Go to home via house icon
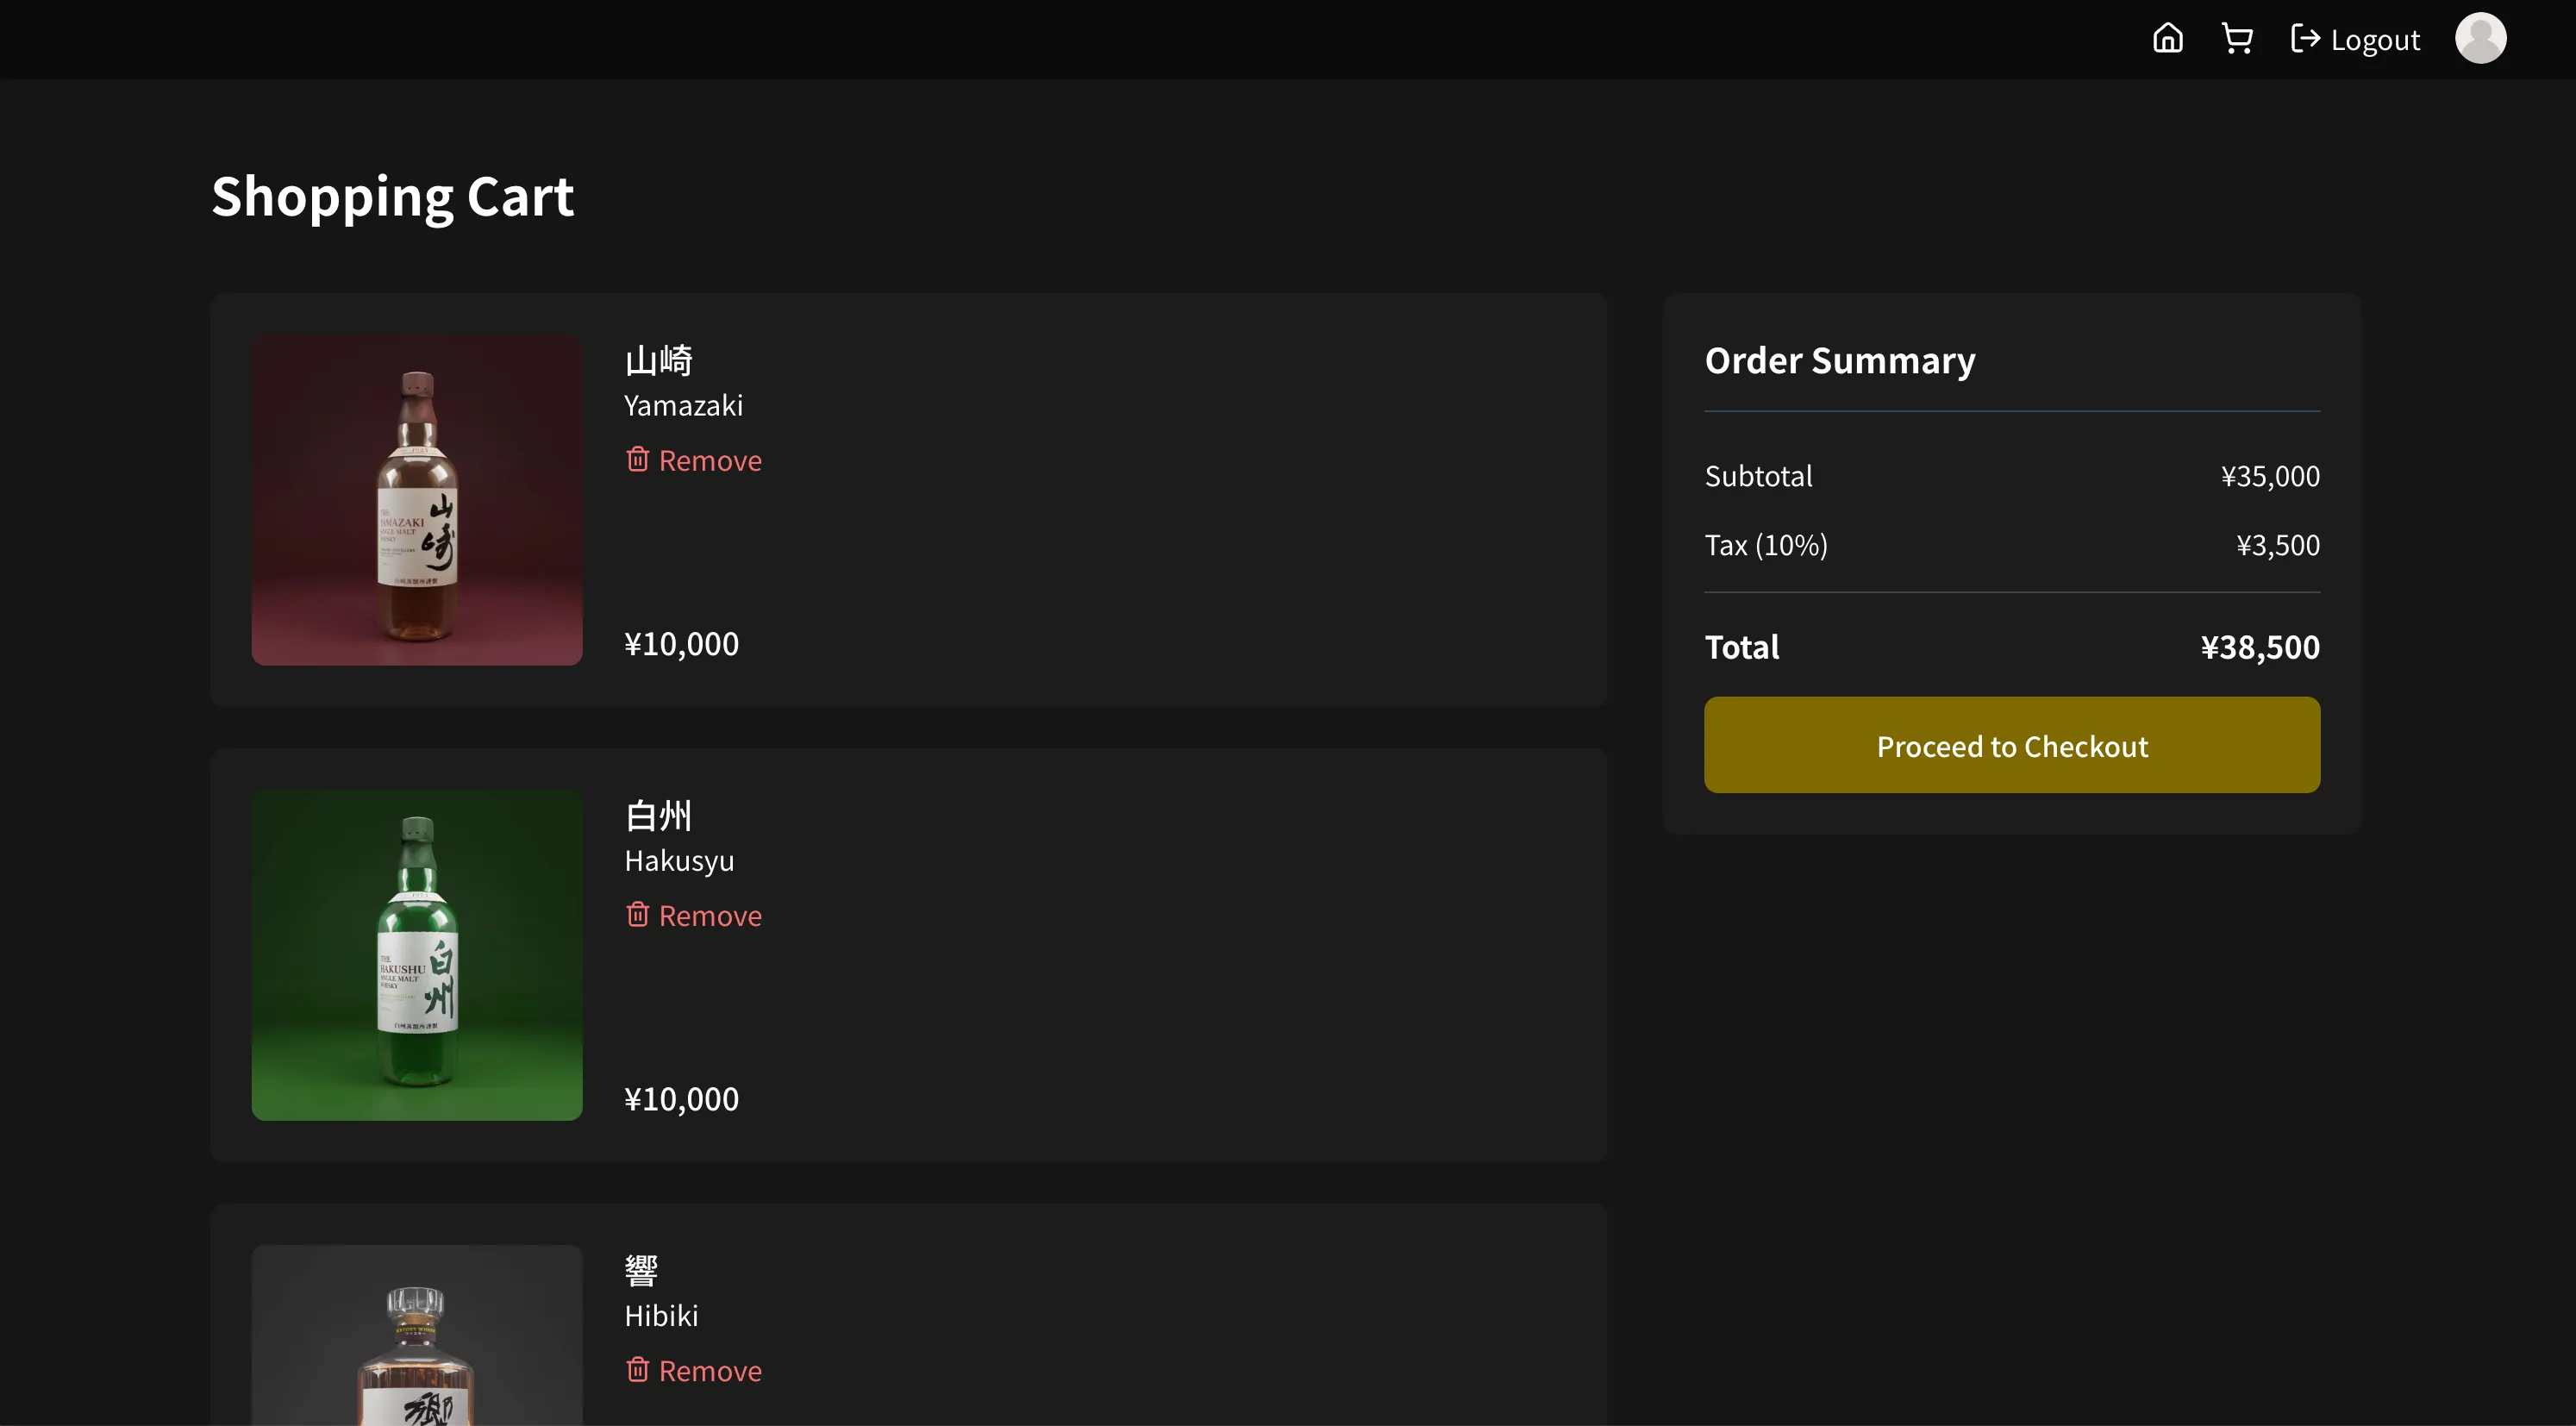Screen dimensions: 2576x1426 (2167, 39)
